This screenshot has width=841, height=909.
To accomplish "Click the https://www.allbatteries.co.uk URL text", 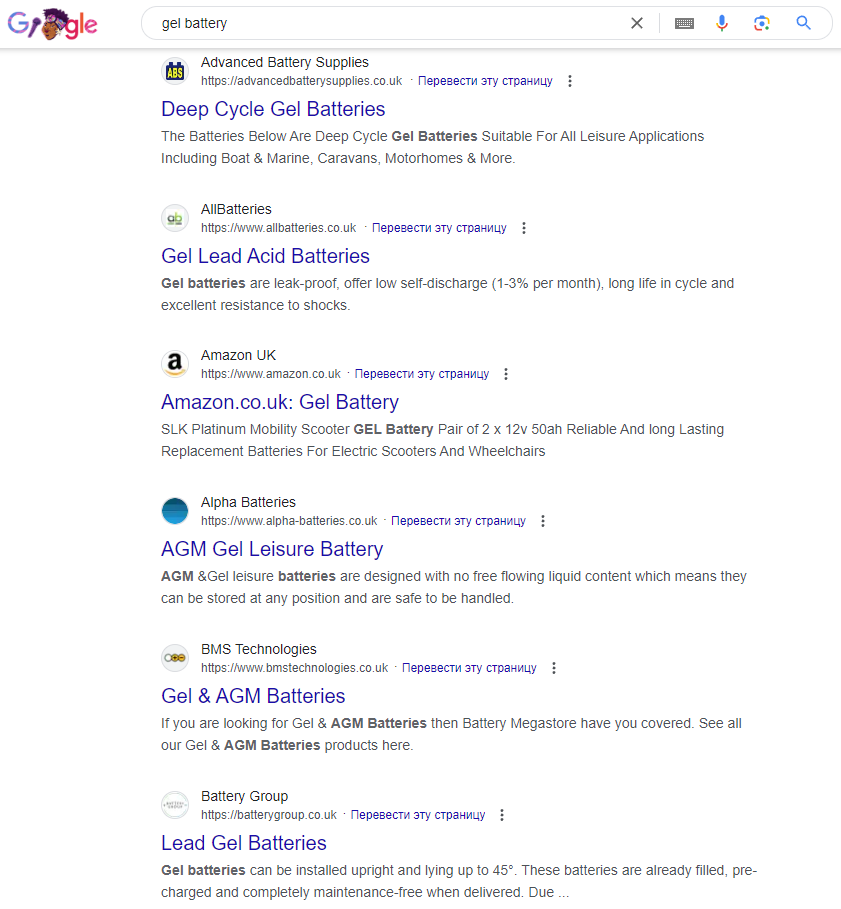I will (x=278, y=228).
